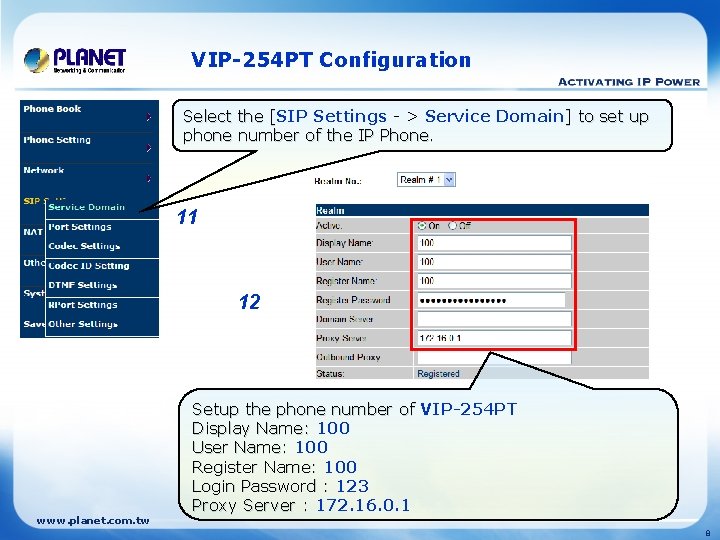Click the Realm table header

[x=482, y=210]
